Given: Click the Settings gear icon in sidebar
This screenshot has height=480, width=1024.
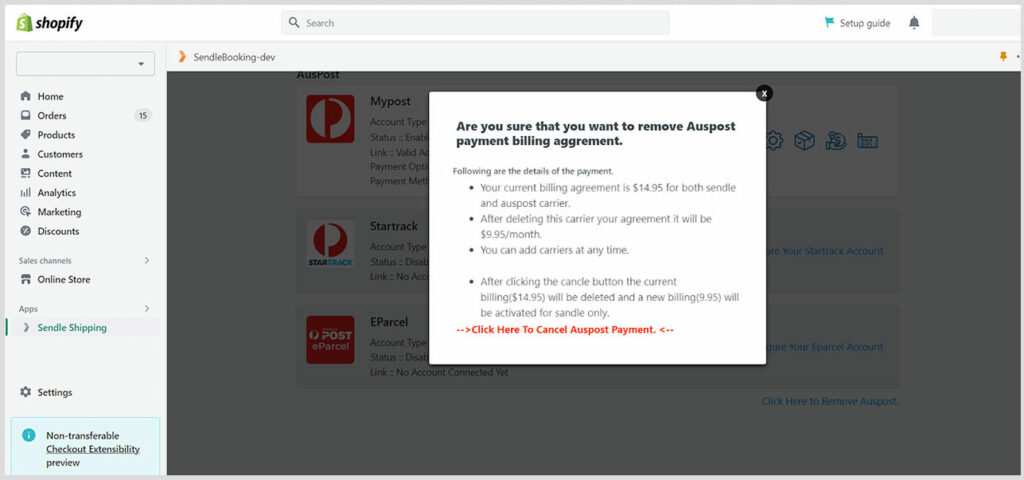Looking at the screenshot, I should pyautogui.click(x=25, y=392).
